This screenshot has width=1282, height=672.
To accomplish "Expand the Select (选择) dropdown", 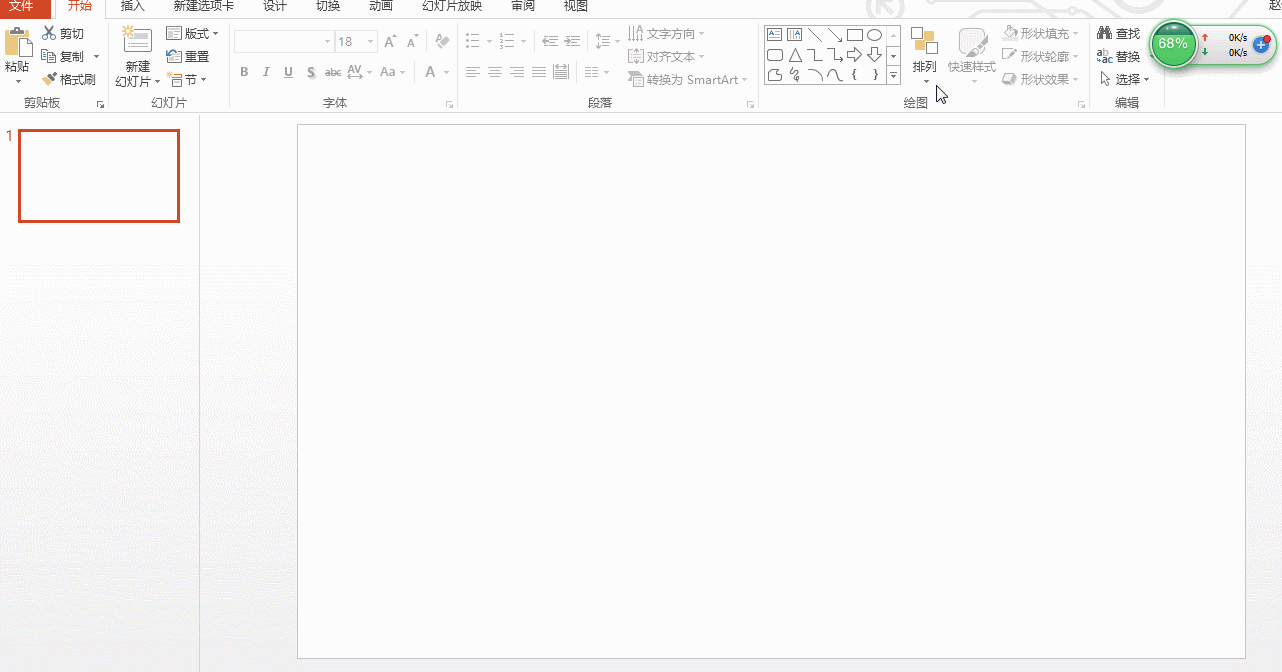I will pos(1124,79).
